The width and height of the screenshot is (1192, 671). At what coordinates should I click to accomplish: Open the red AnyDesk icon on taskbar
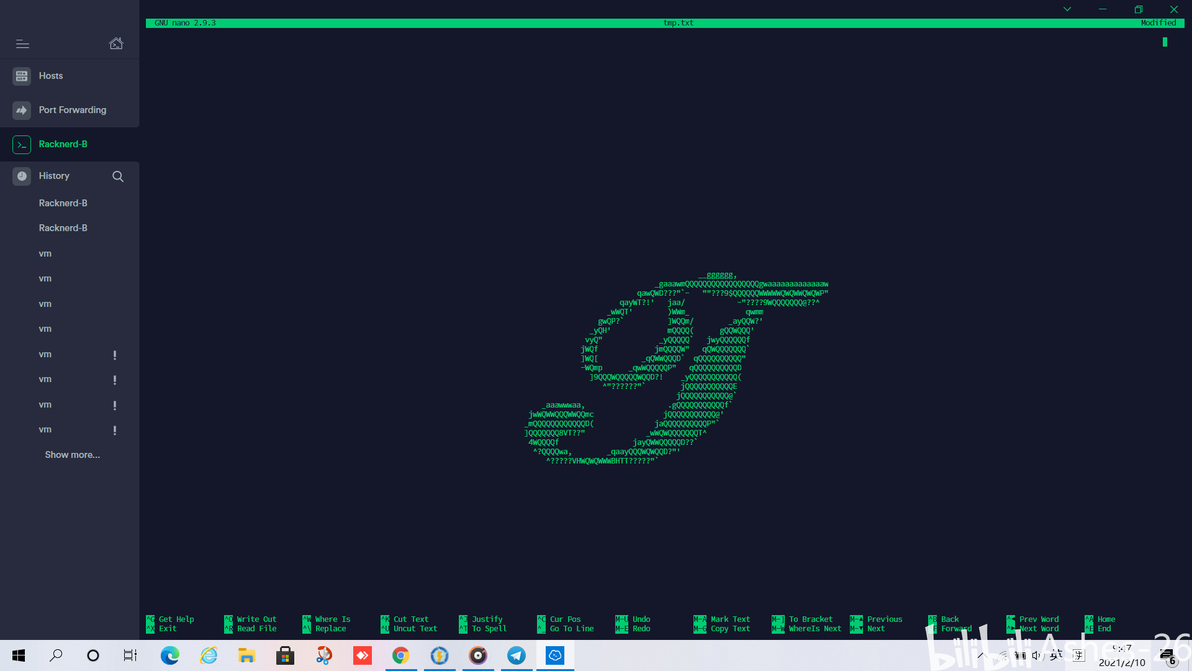362,656
